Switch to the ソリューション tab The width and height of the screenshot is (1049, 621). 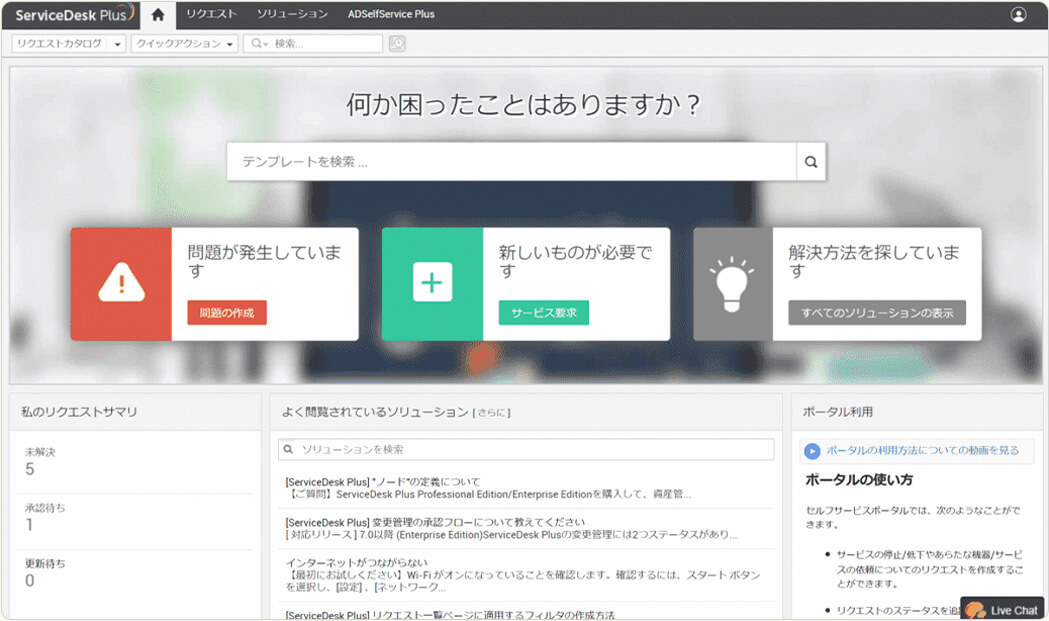(292, 14)
